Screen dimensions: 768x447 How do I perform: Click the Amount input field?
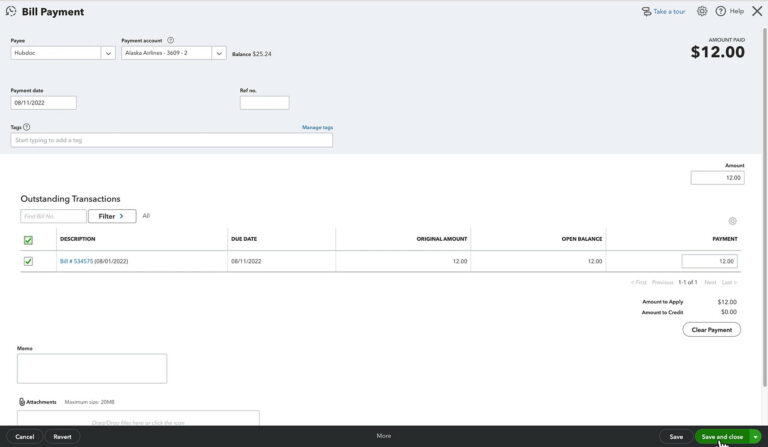[x=718, y=178]
